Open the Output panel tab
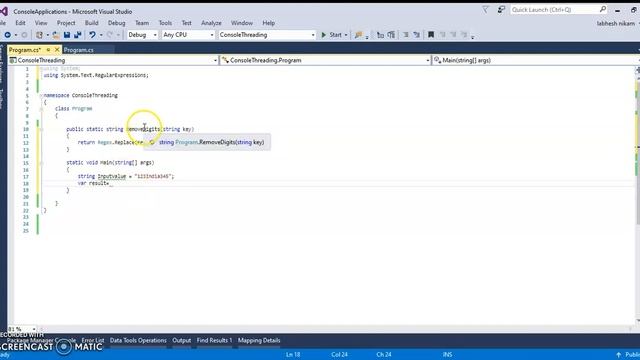The height and width of the screenshot is (360, 640). point(182,340)
